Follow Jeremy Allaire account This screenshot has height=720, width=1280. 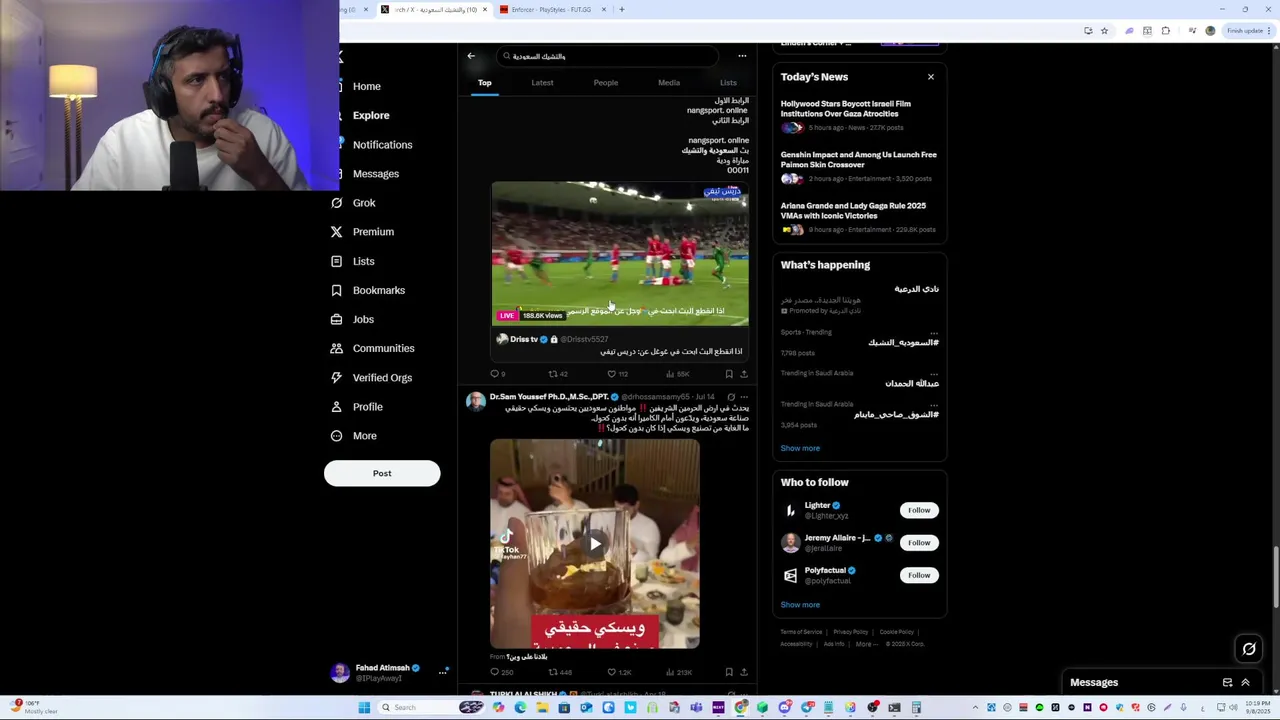tap(918, 543)
